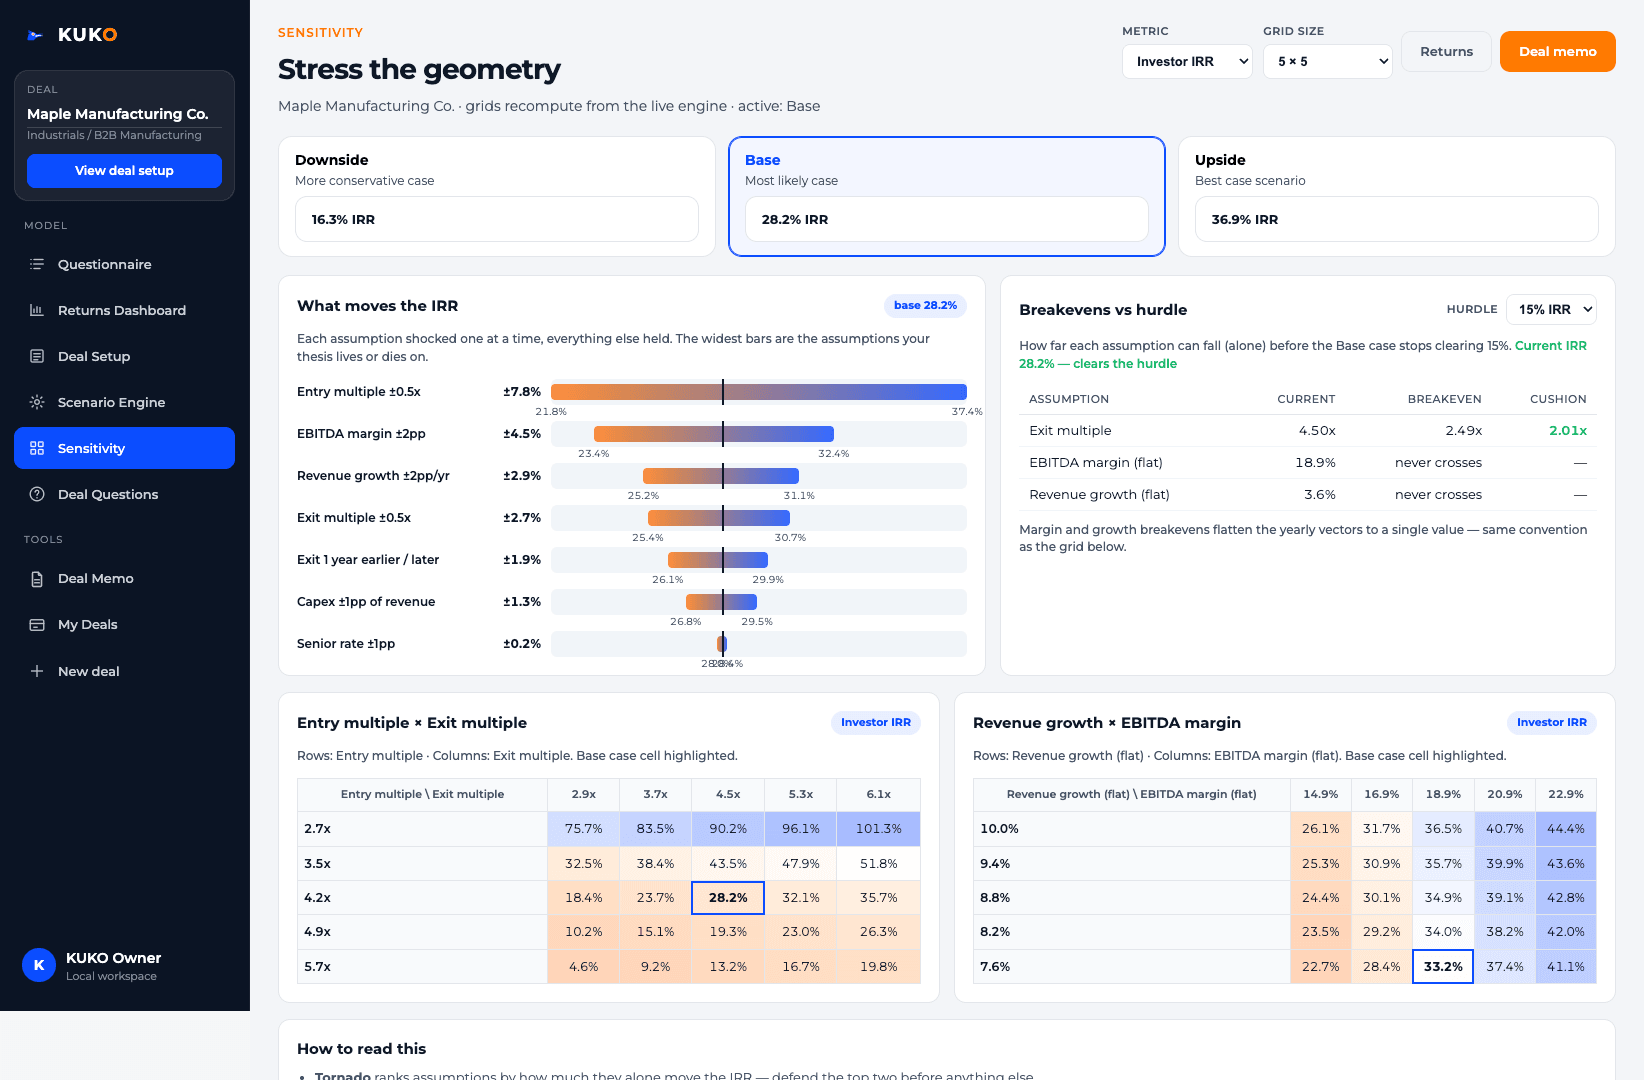This screenshot has width=1644, height=1080.
Task: Click the Exit 1 year earlier / later label
Action: tap(368, 560)
